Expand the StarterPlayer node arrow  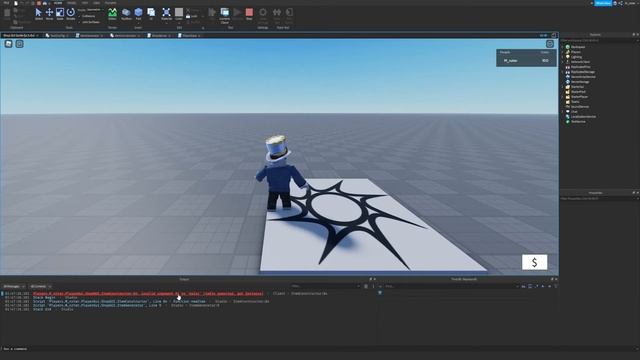pyautogui.click(x=562, y=97)
